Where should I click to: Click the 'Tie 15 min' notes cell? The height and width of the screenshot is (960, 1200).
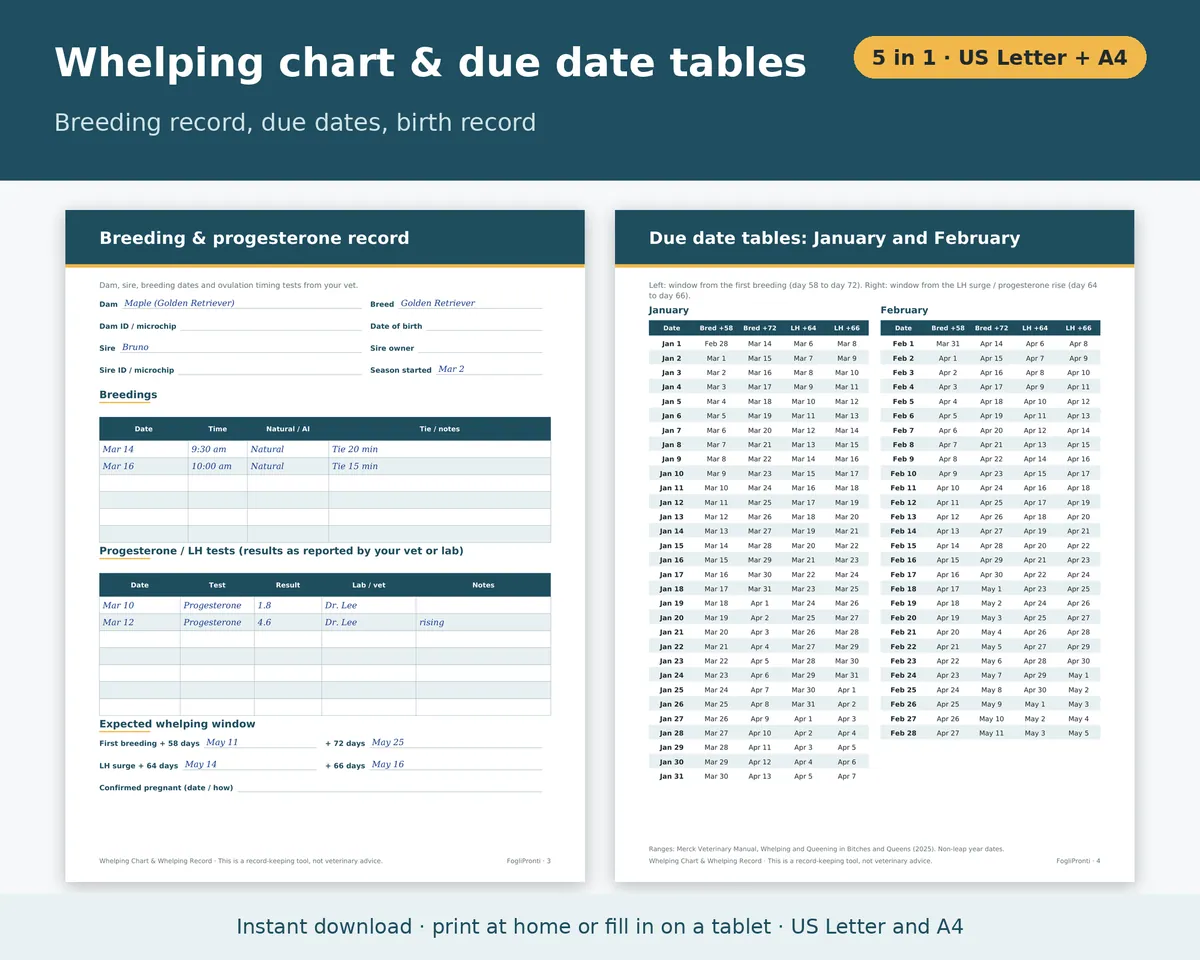click(x=440, y=466)
